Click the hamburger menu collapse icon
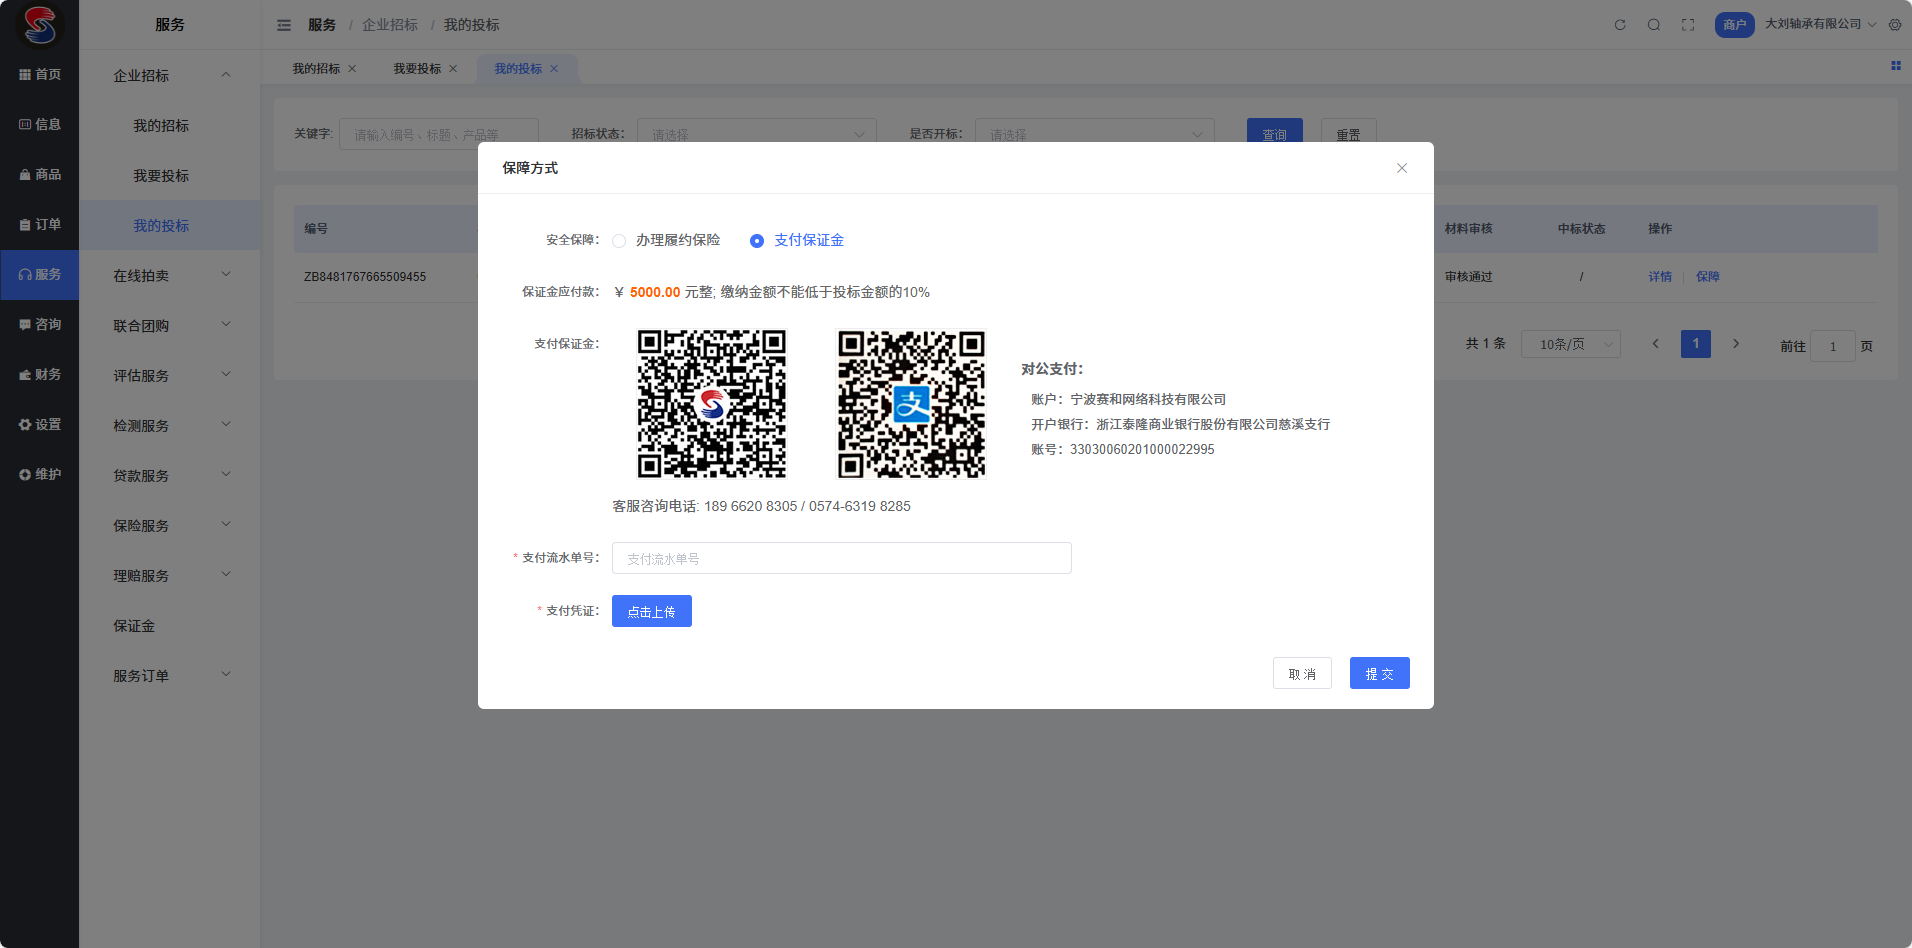This screenshot has height=948, width=1912. tap(284, 25)
